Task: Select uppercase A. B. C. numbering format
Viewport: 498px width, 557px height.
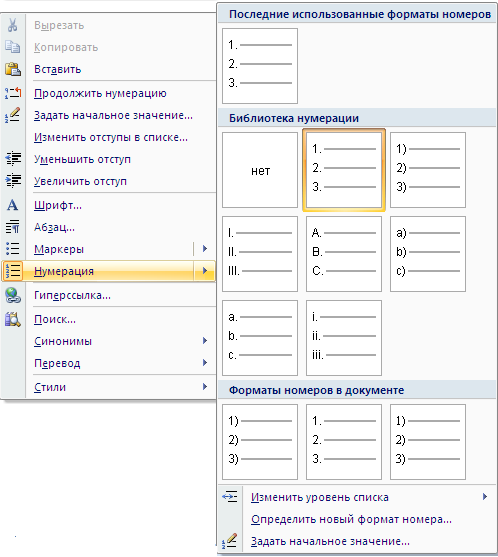Action: click(x=344, y=254)
